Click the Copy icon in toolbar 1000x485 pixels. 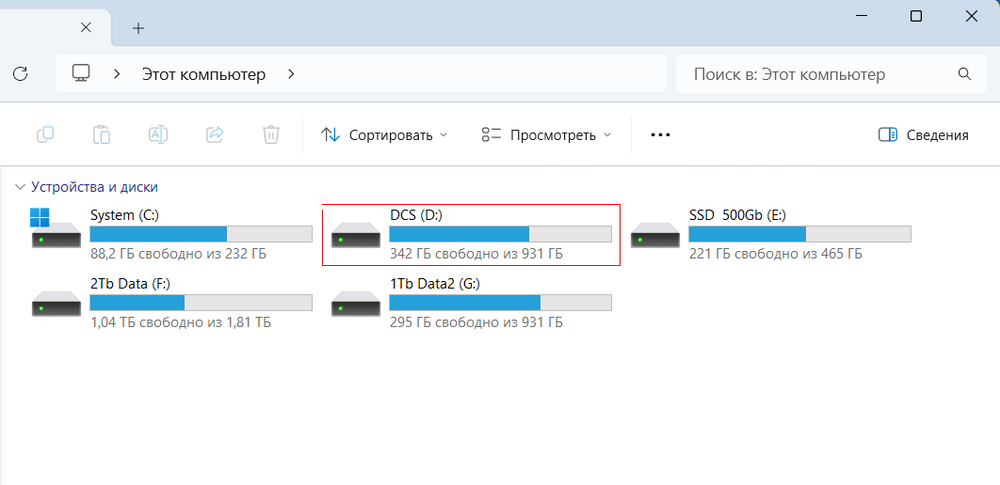[x=45, y=135]
